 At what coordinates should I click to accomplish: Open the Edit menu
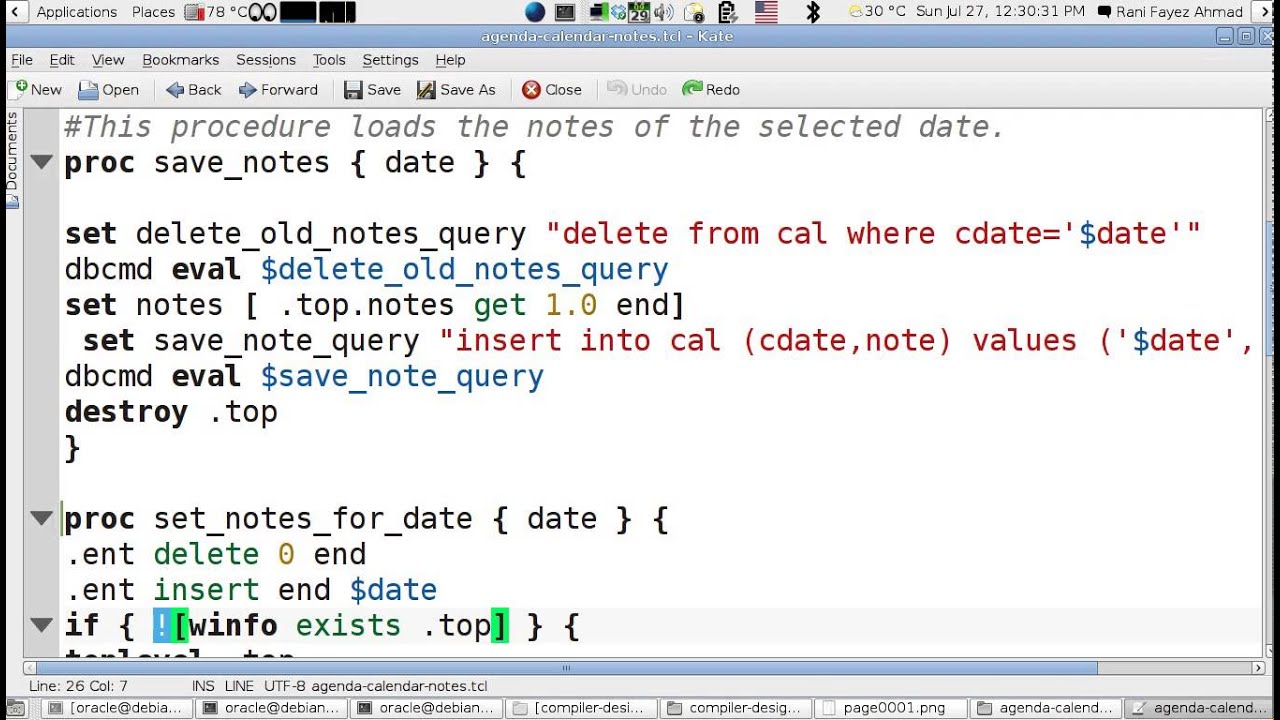click(62, 60)
